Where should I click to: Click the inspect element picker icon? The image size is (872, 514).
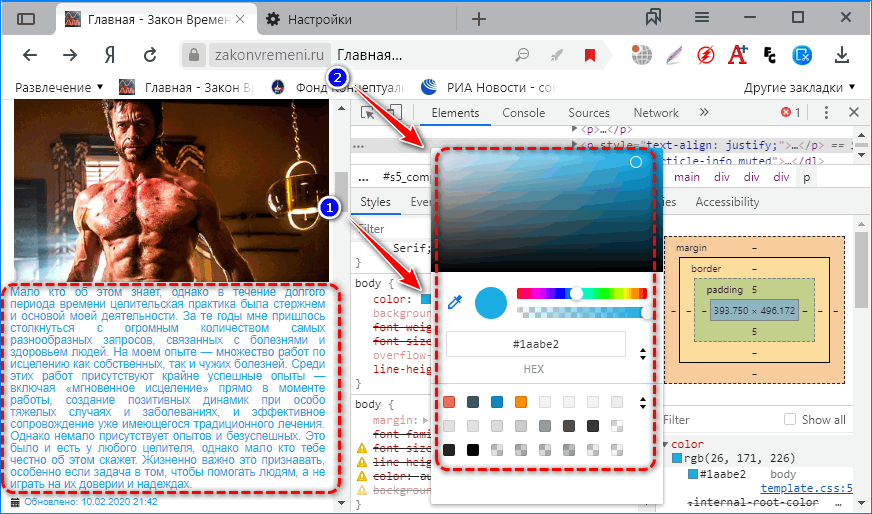pos(367,113)
